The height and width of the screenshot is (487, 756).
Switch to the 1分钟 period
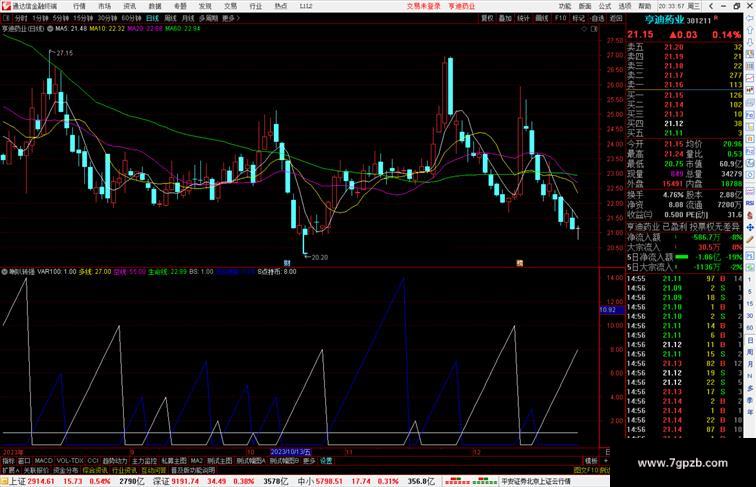coord(40,18)
